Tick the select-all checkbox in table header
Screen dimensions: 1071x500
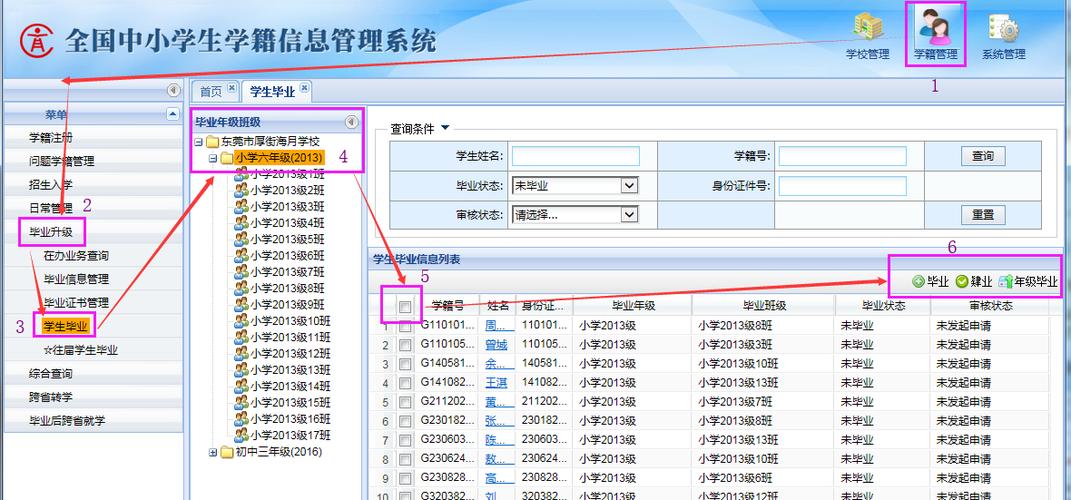(405, 307)
